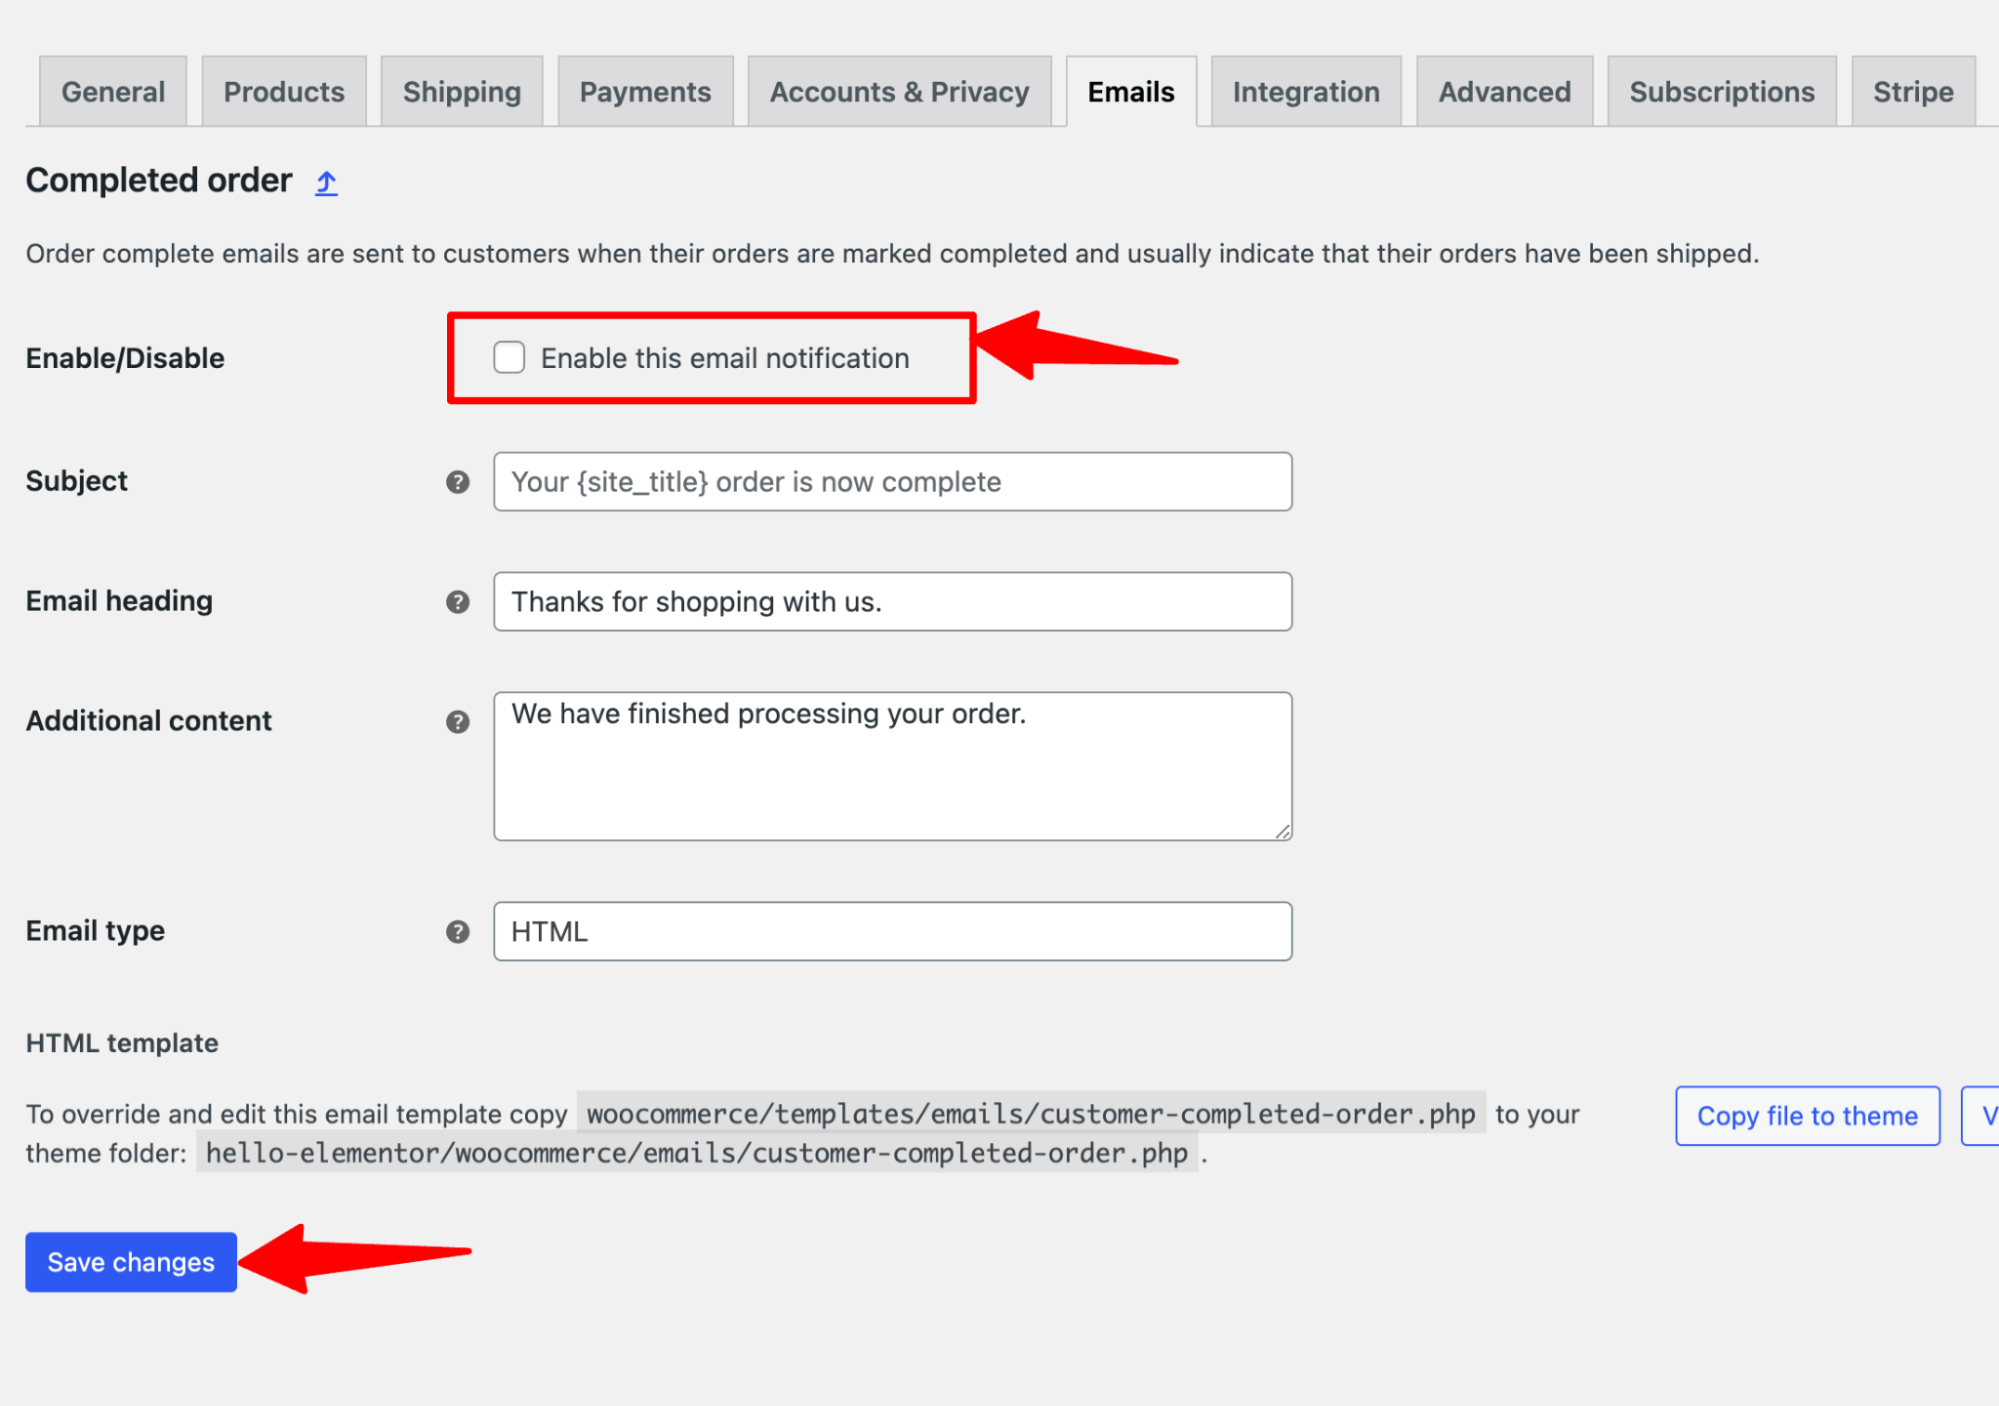Click the Save changes button

pos(130,1262)
